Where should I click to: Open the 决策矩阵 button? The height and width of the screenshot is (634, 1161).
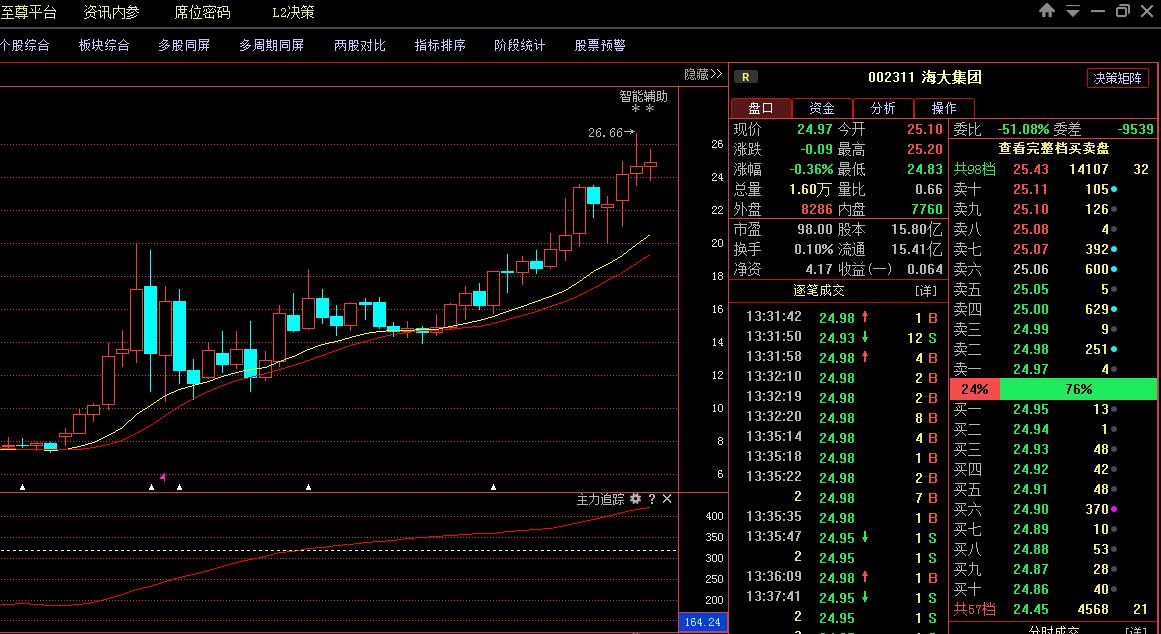tap(1117, 78)
